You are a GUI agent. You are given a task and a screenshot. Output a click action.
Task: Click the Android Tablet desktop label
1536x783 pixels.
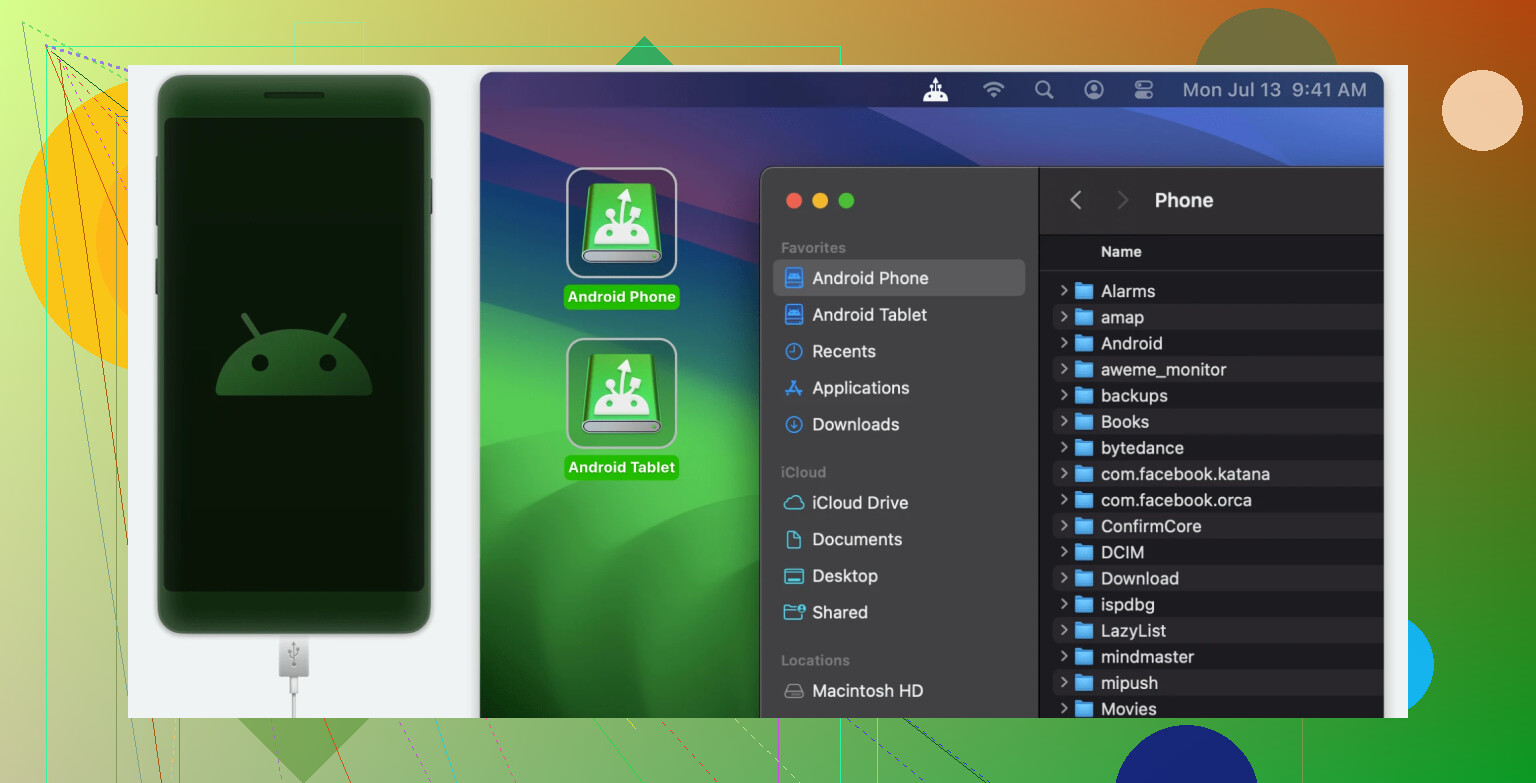click(x=621, y=468)
